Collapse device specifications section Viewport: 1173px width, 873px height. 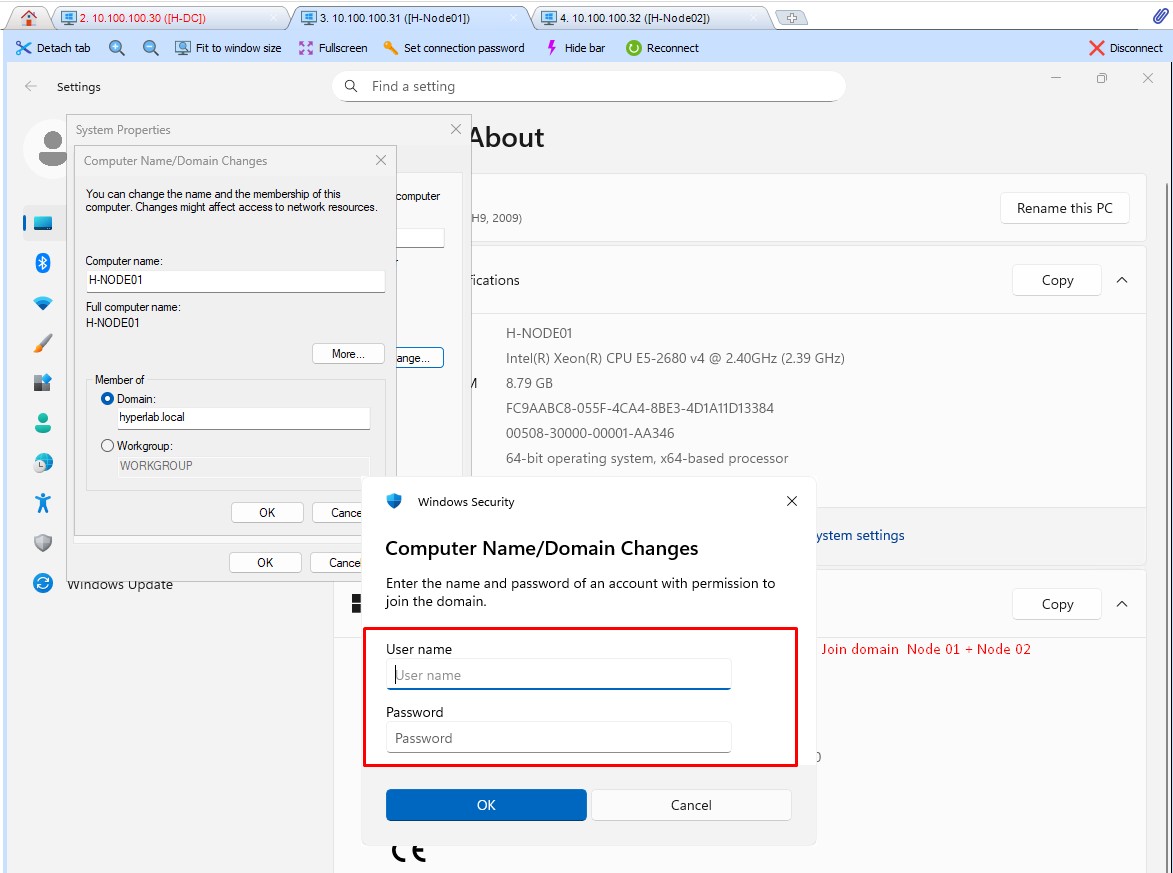(1121, 280)
